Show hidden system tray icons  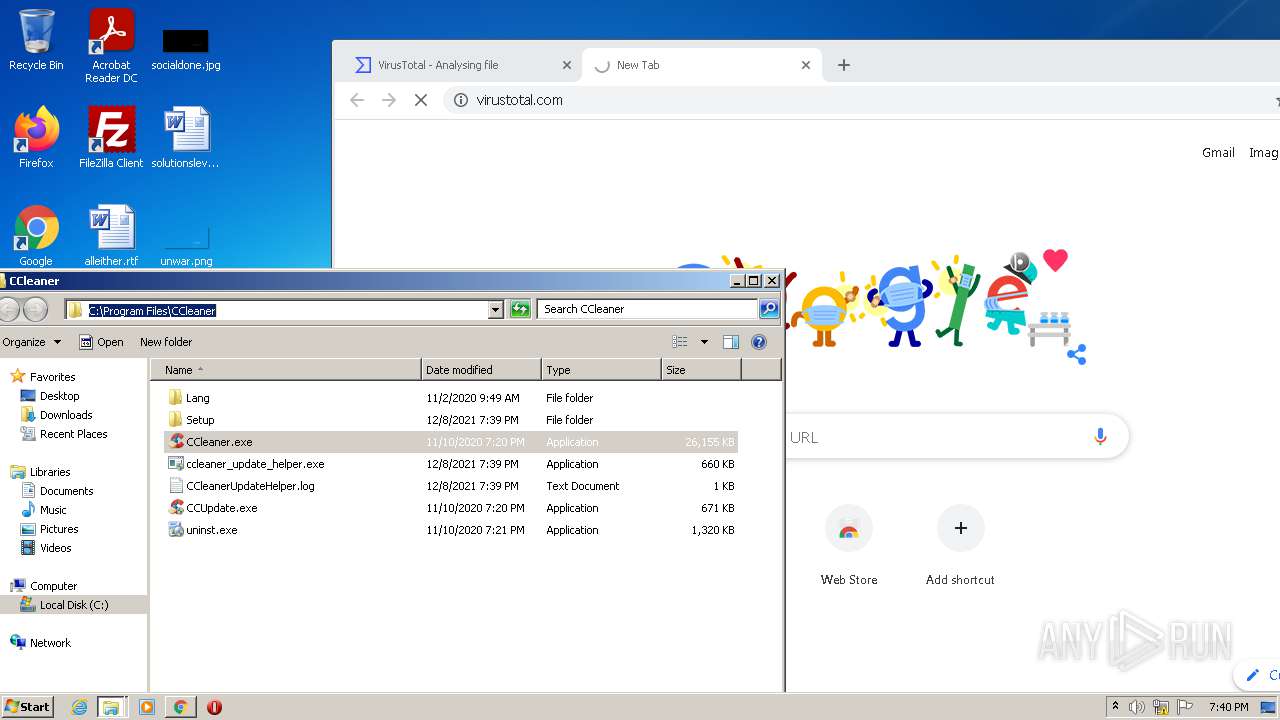pos(1115,707)
